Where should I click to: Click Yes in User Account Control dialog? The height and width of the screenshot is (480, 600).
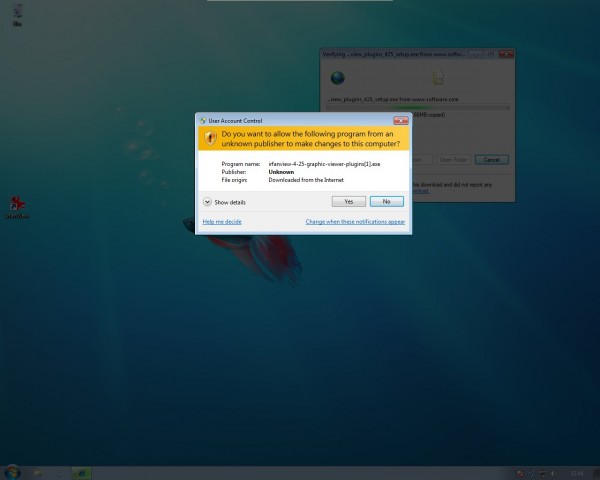coord(349,201)
